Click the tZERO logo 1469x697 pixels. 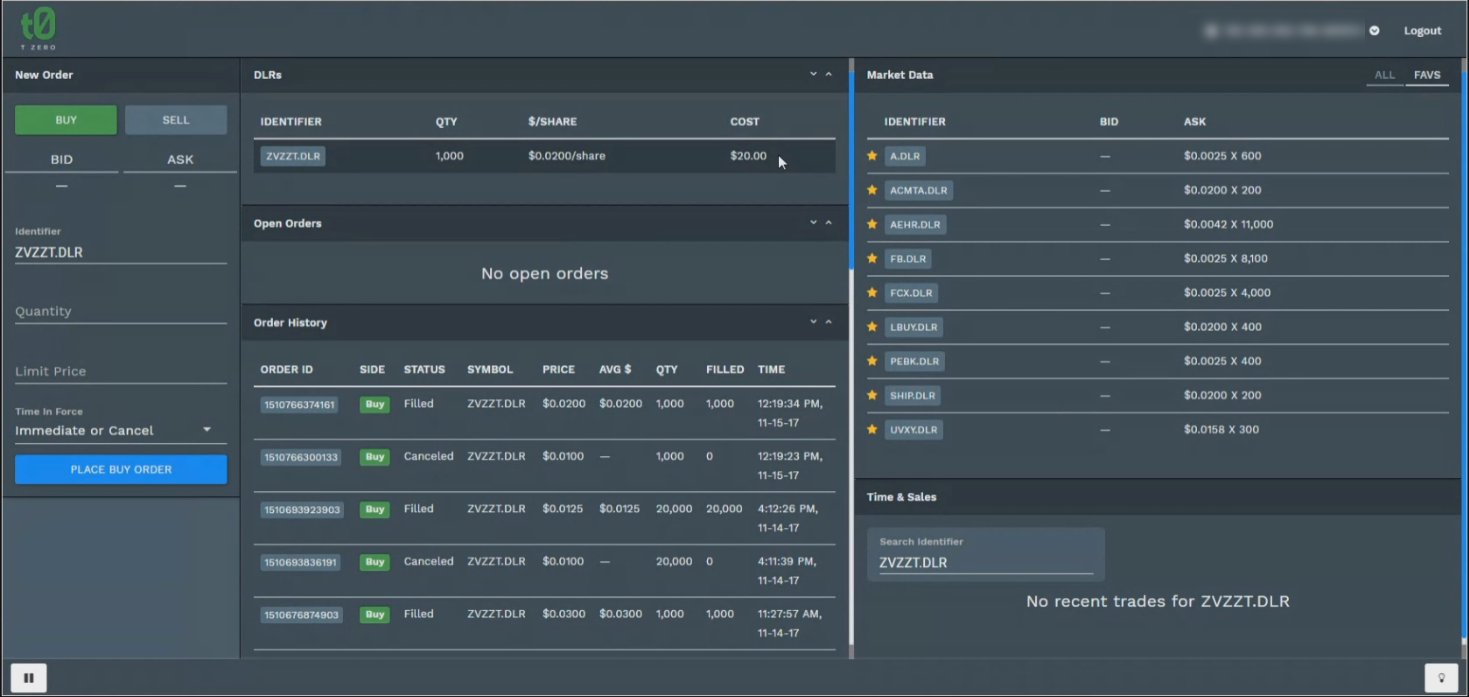[38, 28]
